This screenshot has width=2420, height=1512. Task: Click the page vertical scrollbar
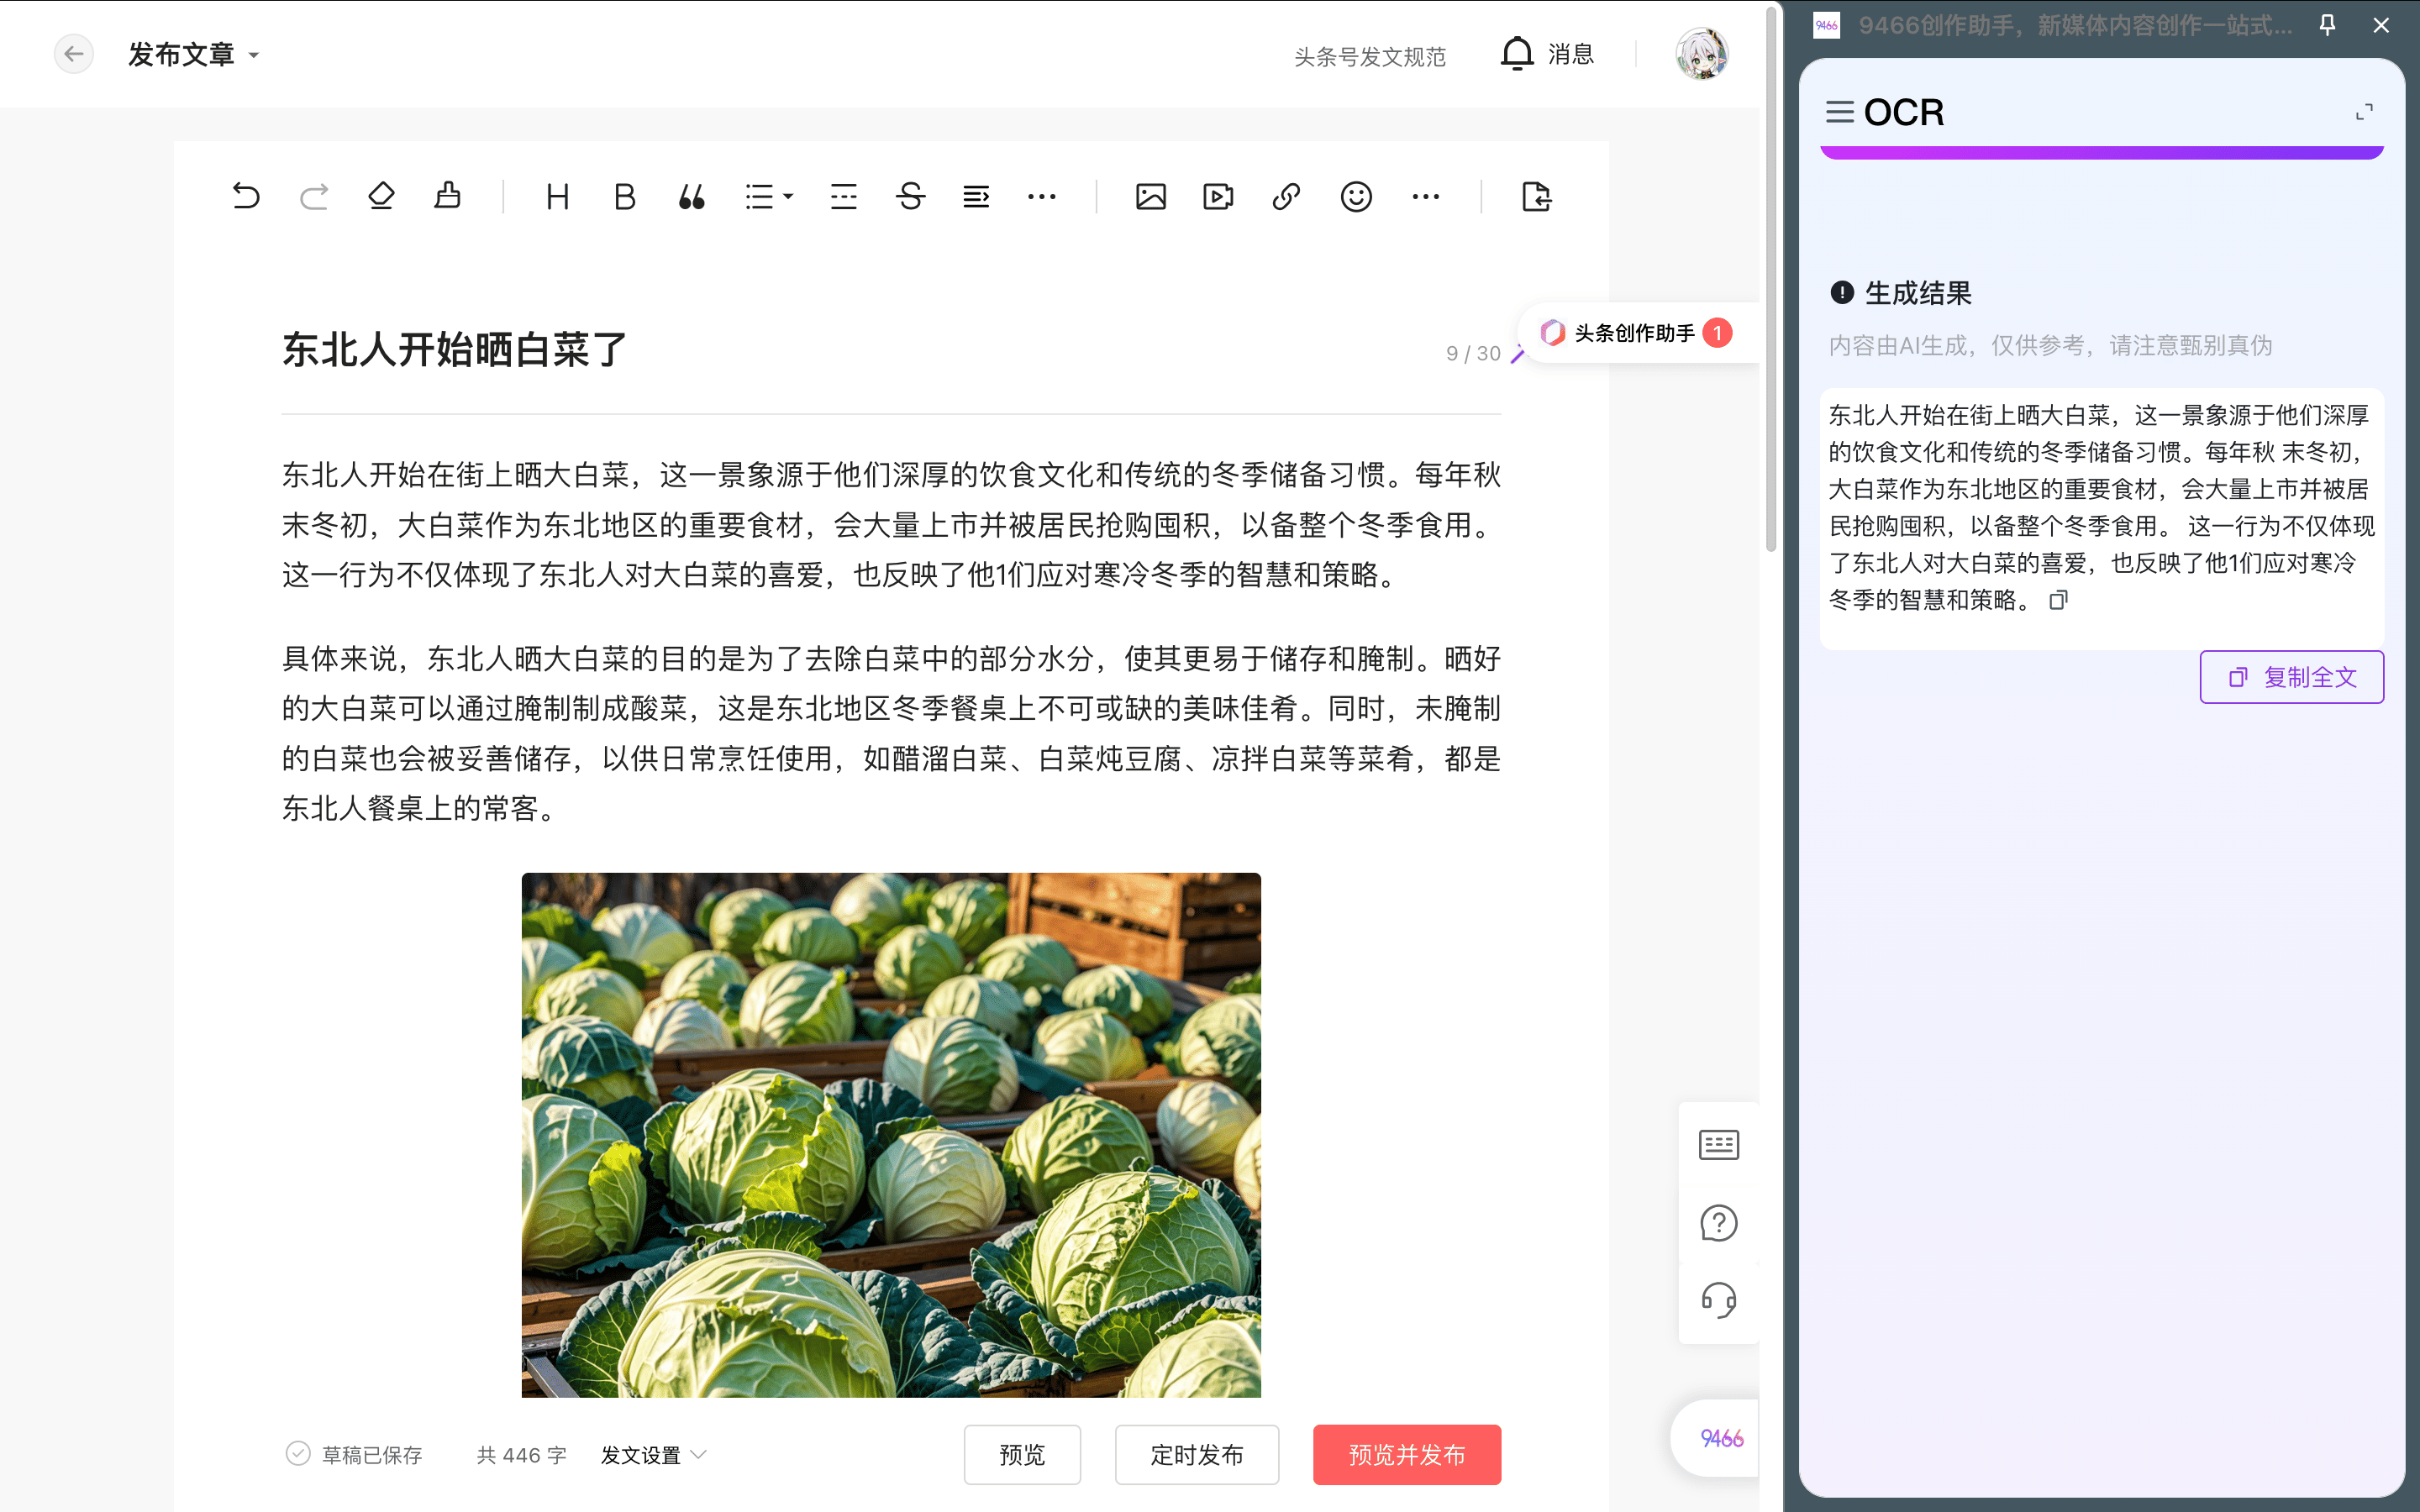[1771, 280]
